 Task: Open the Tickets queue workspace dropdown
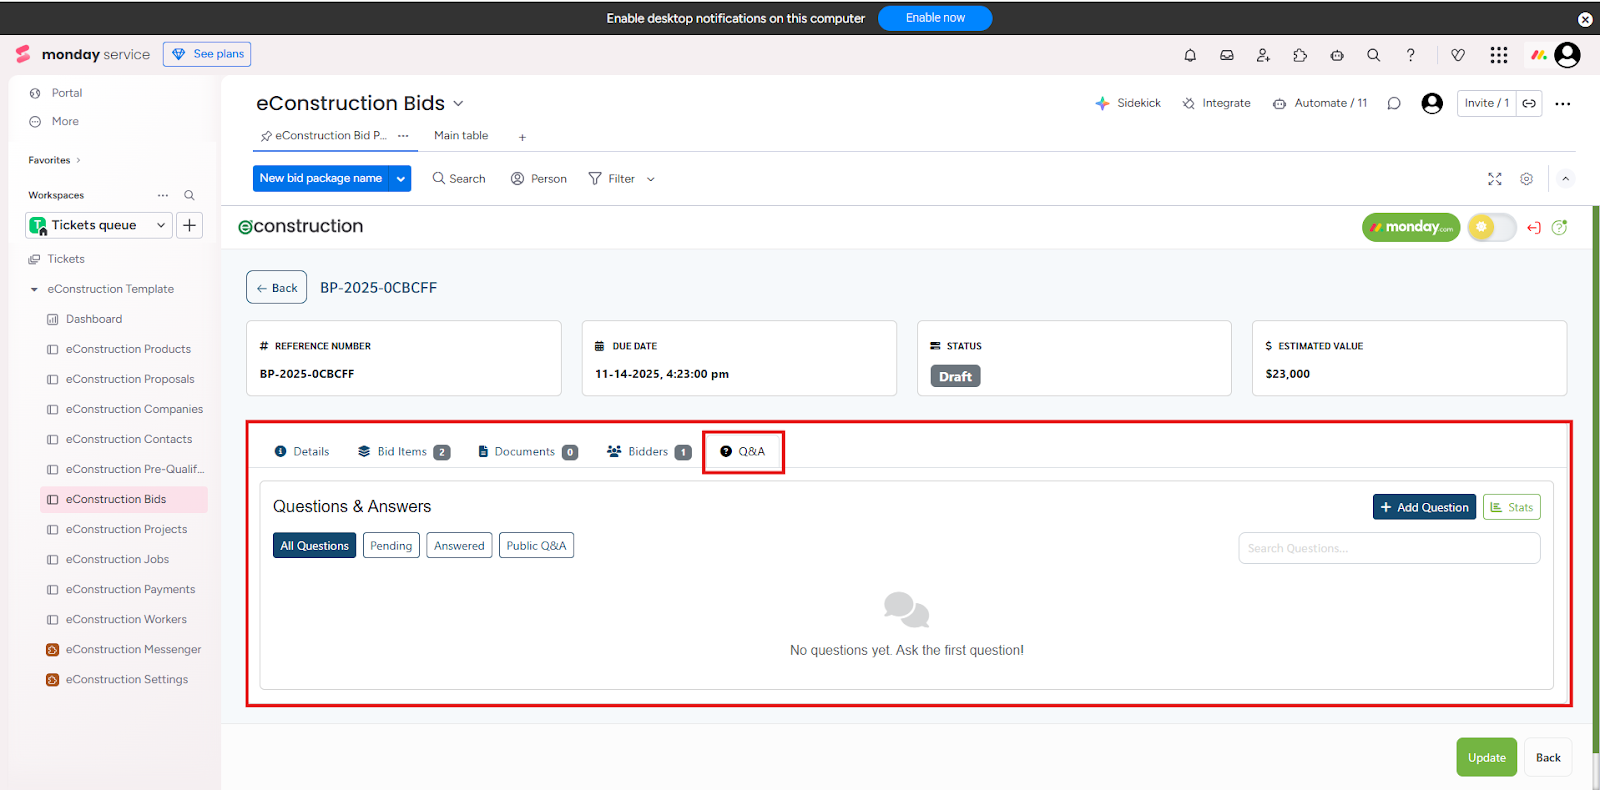99,225
